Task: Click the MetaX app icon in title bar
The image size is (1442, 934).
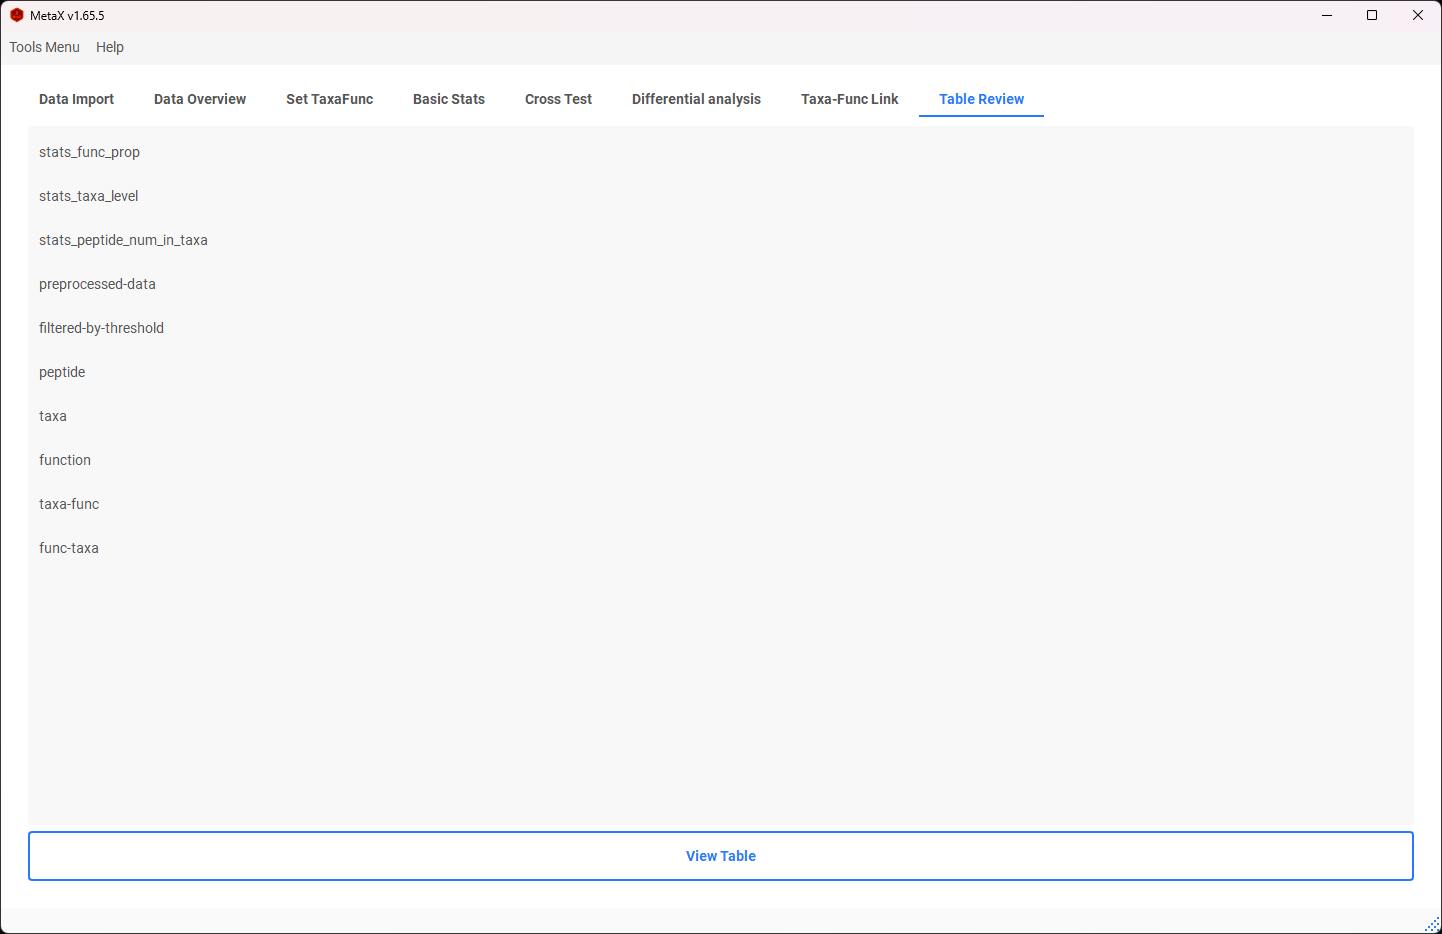Action: coord(17,15)
